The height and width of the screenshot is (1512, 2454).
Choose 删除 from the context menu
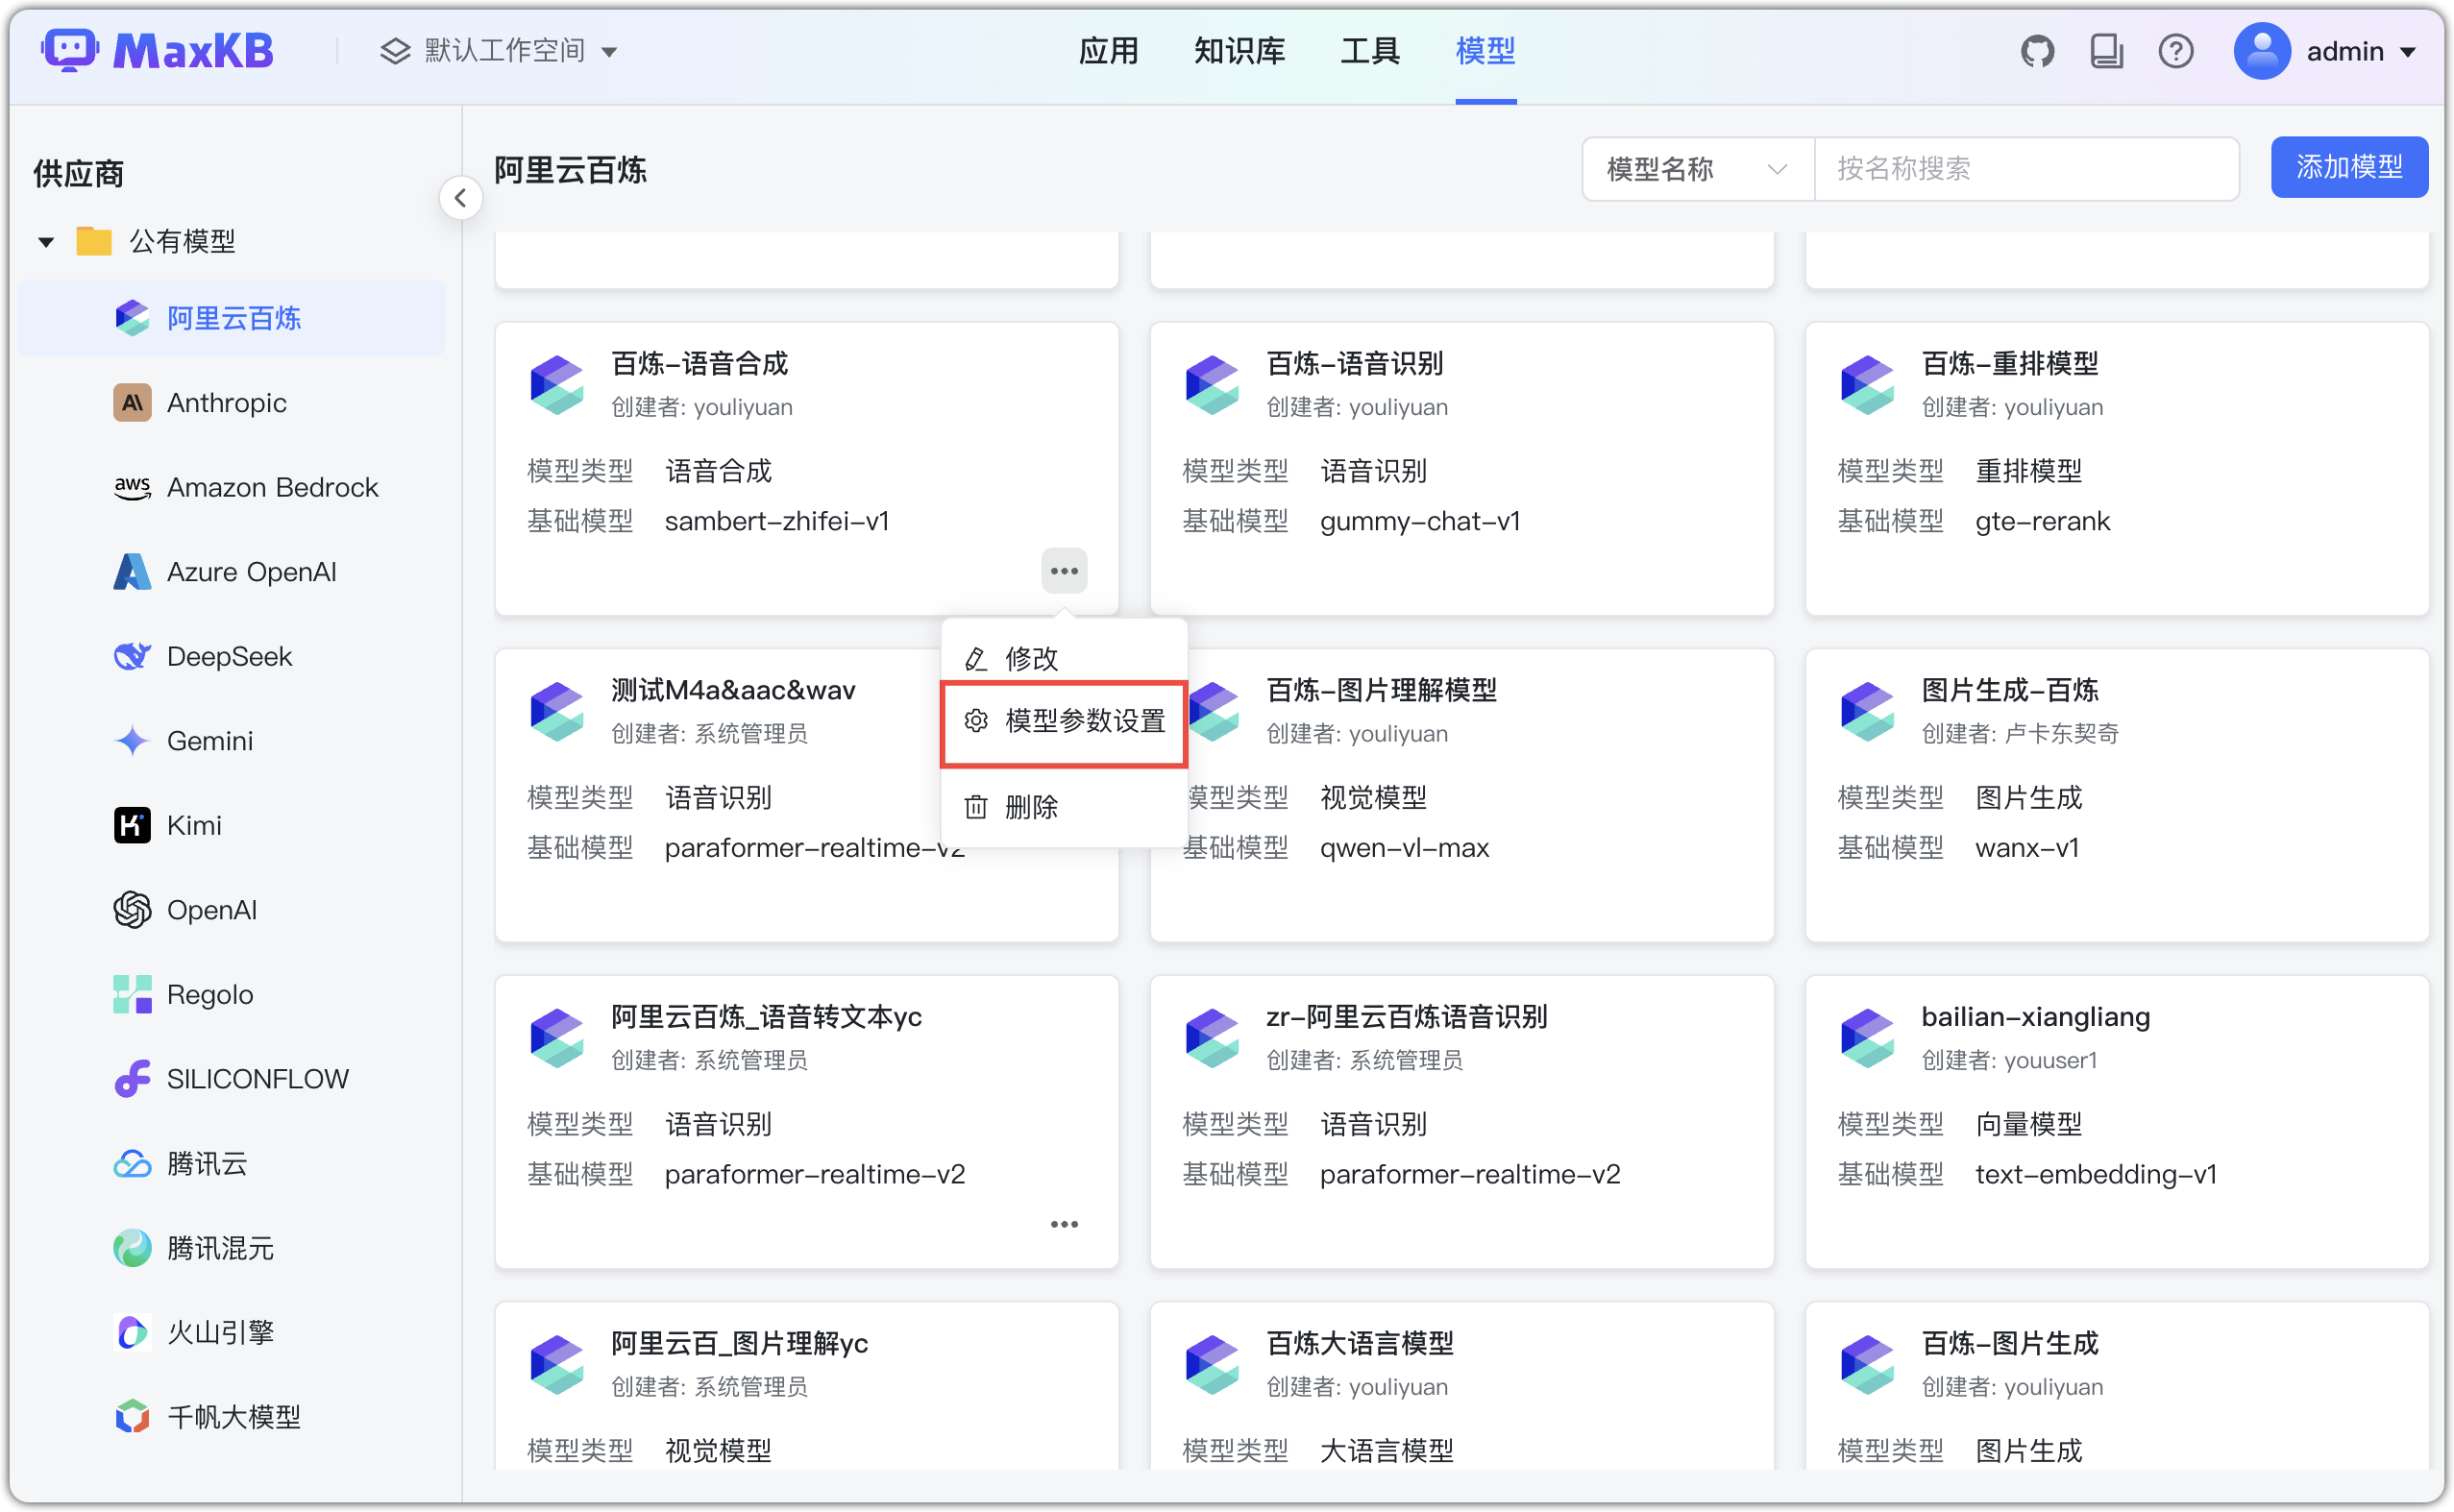[x=1064, y=806]
